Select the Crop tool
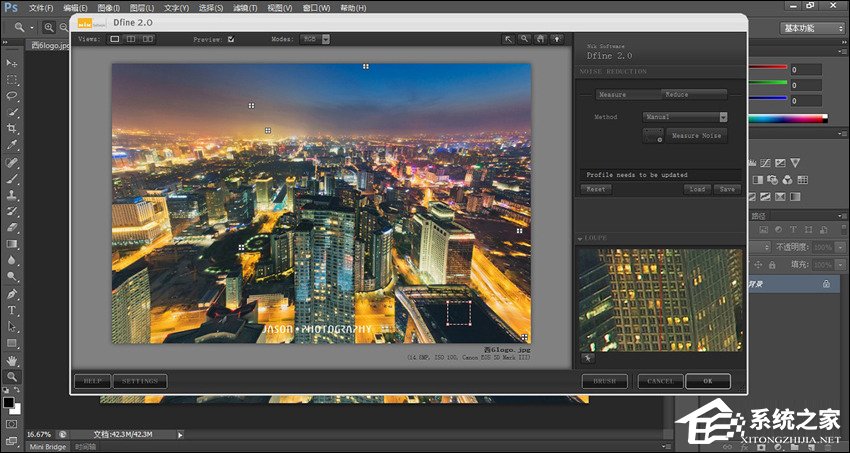 click(x=12, y=129)
